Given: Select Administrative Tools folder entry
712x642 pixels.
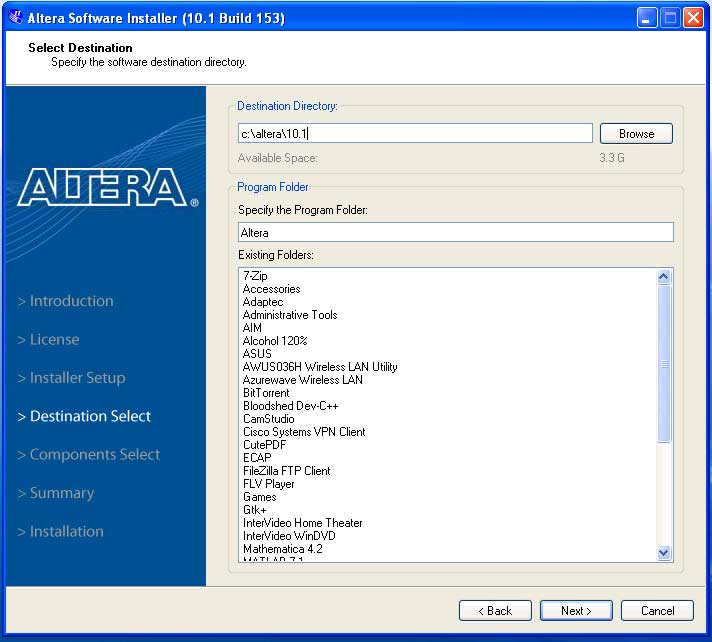Looking at the screenshot, I should point(290,315).
